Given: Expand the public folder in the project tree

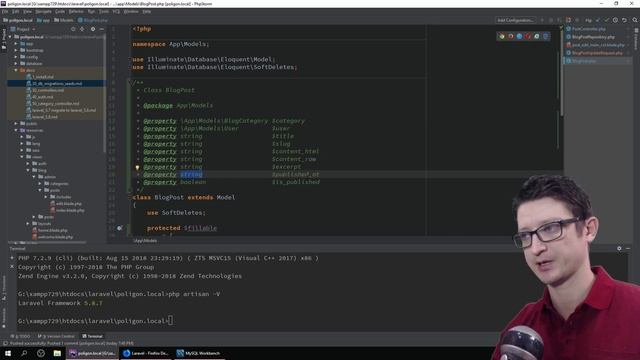Looking at the screenshot, I should point(16,123).
